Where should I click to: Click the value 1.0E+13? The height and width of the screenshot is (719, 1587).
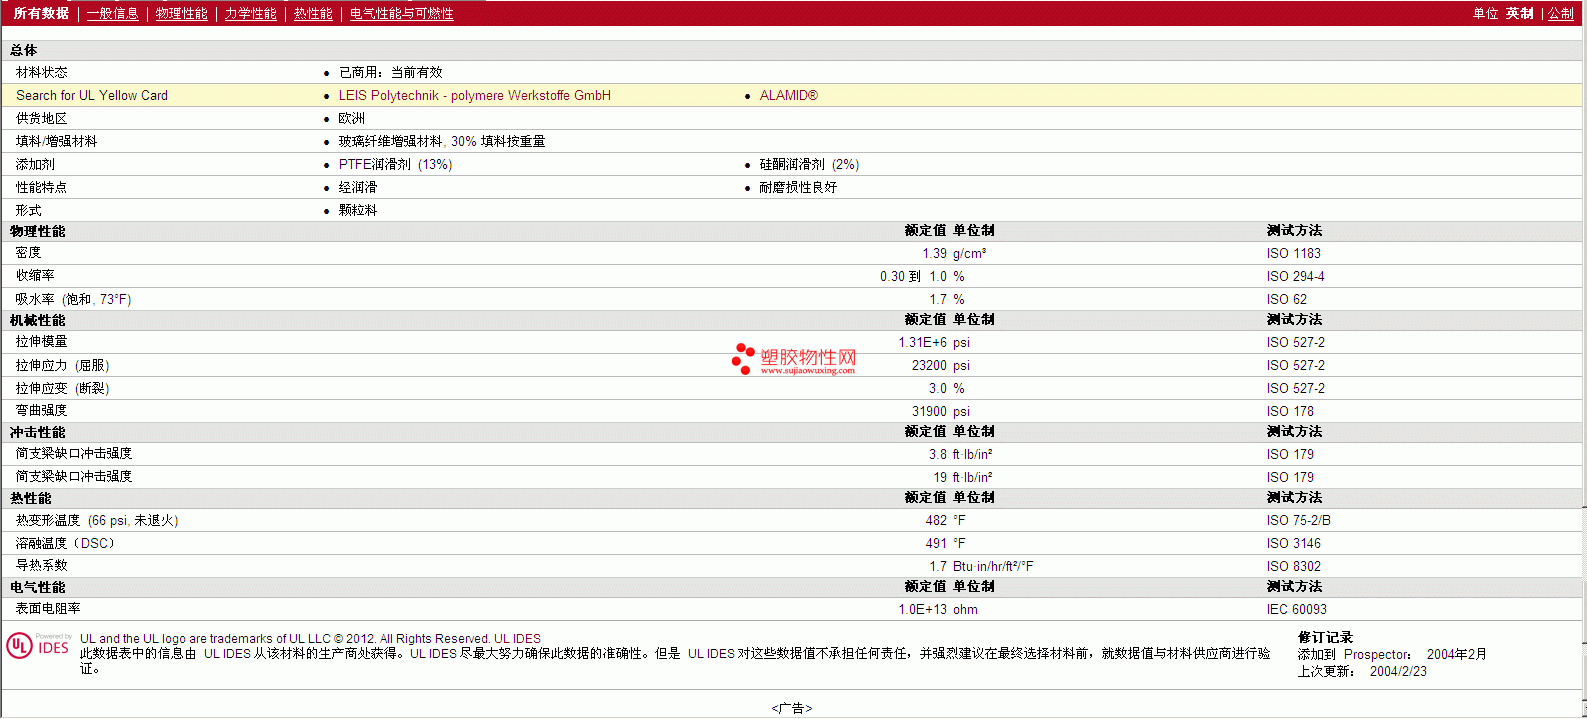922,609
